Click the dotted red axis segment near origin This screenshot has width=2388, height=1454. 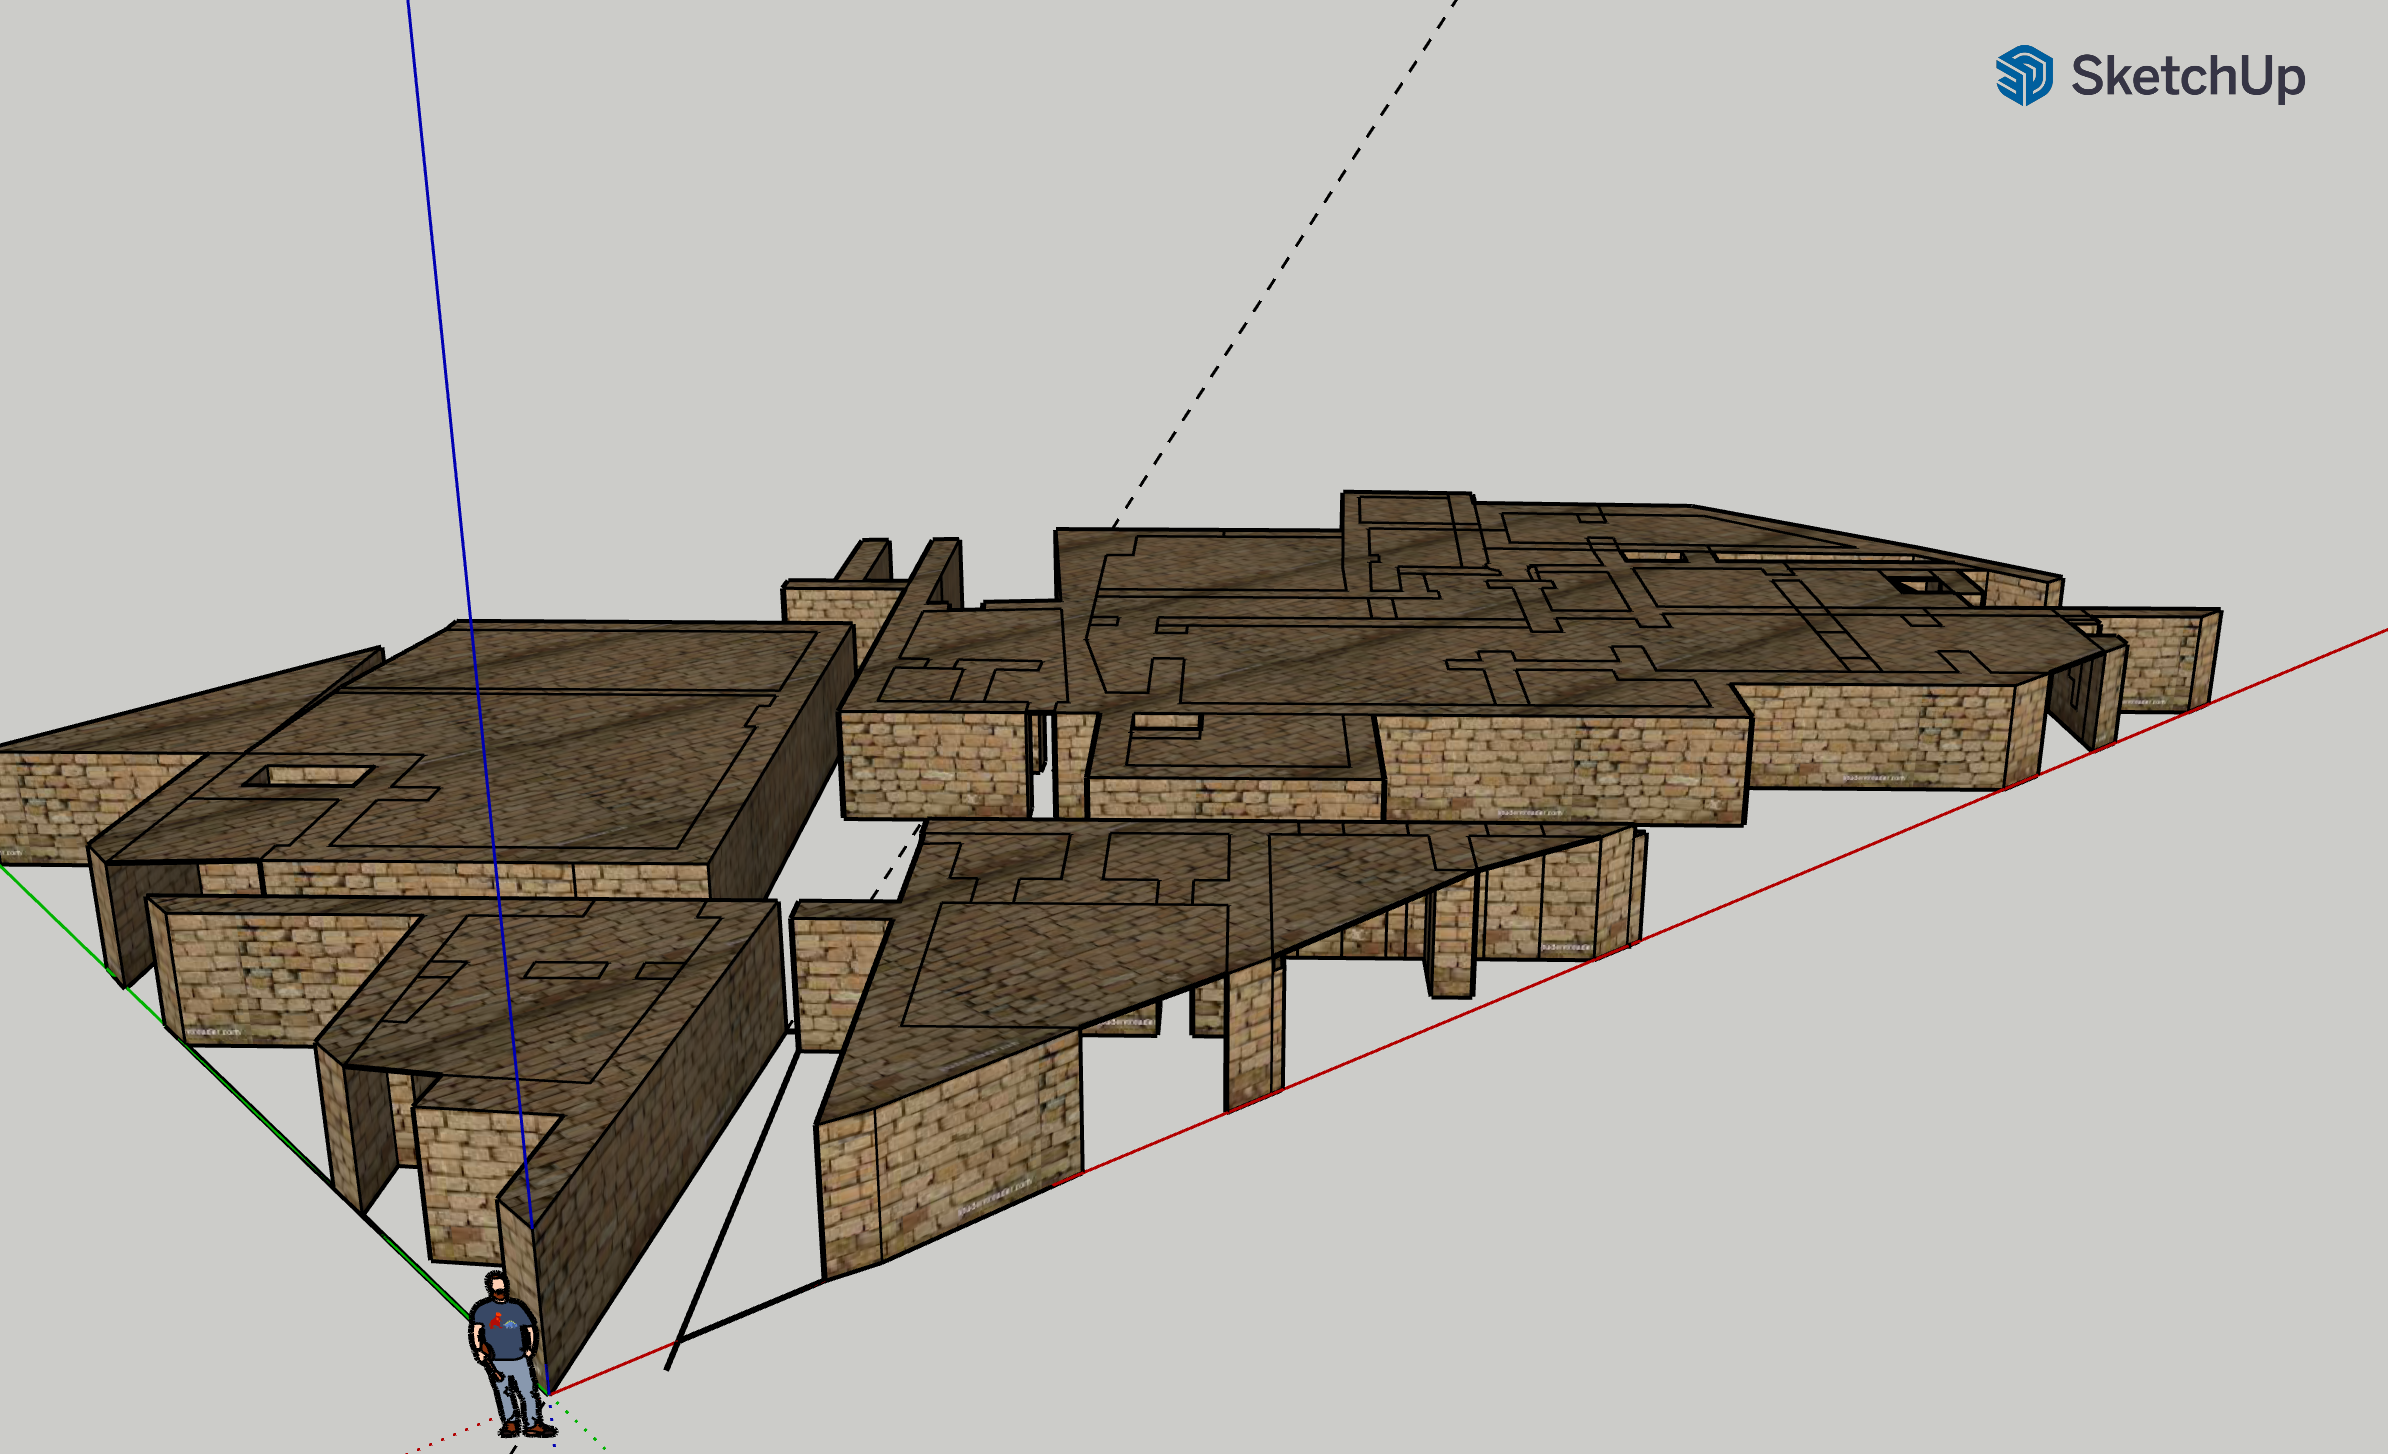point(468,1430)
